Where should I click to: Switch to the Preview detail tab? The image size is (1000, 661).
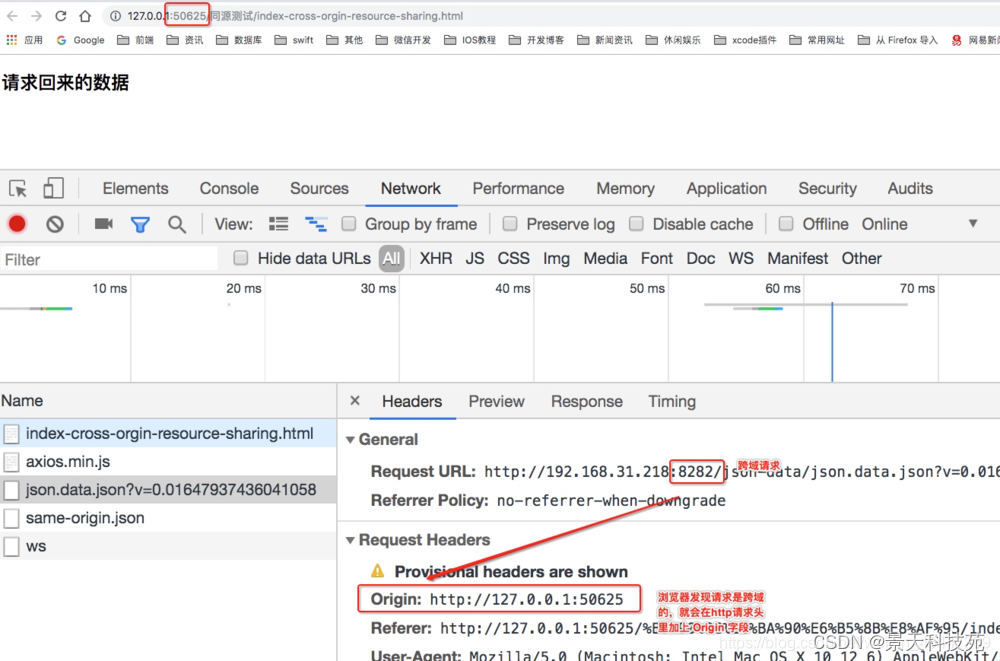(496, 401)
